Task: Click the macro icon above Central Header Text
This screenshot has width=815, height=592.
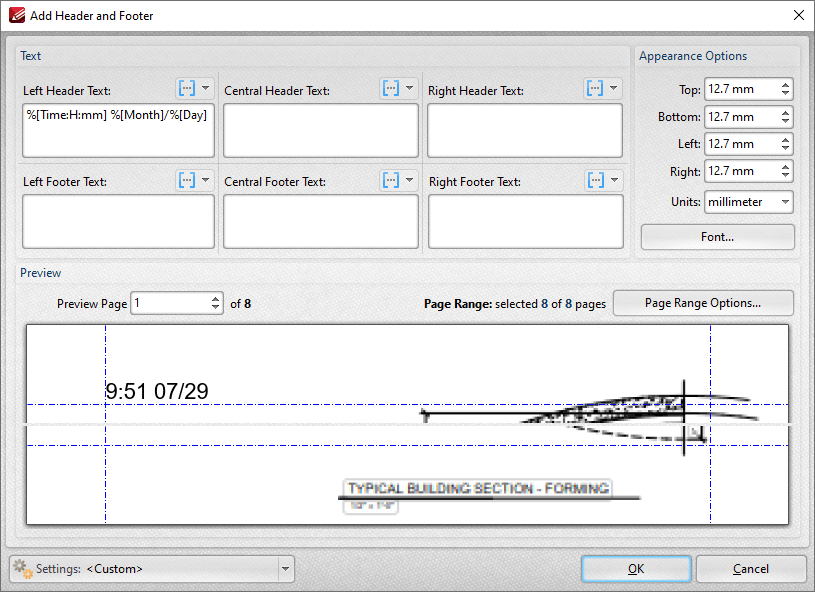Action: [391, 88]
